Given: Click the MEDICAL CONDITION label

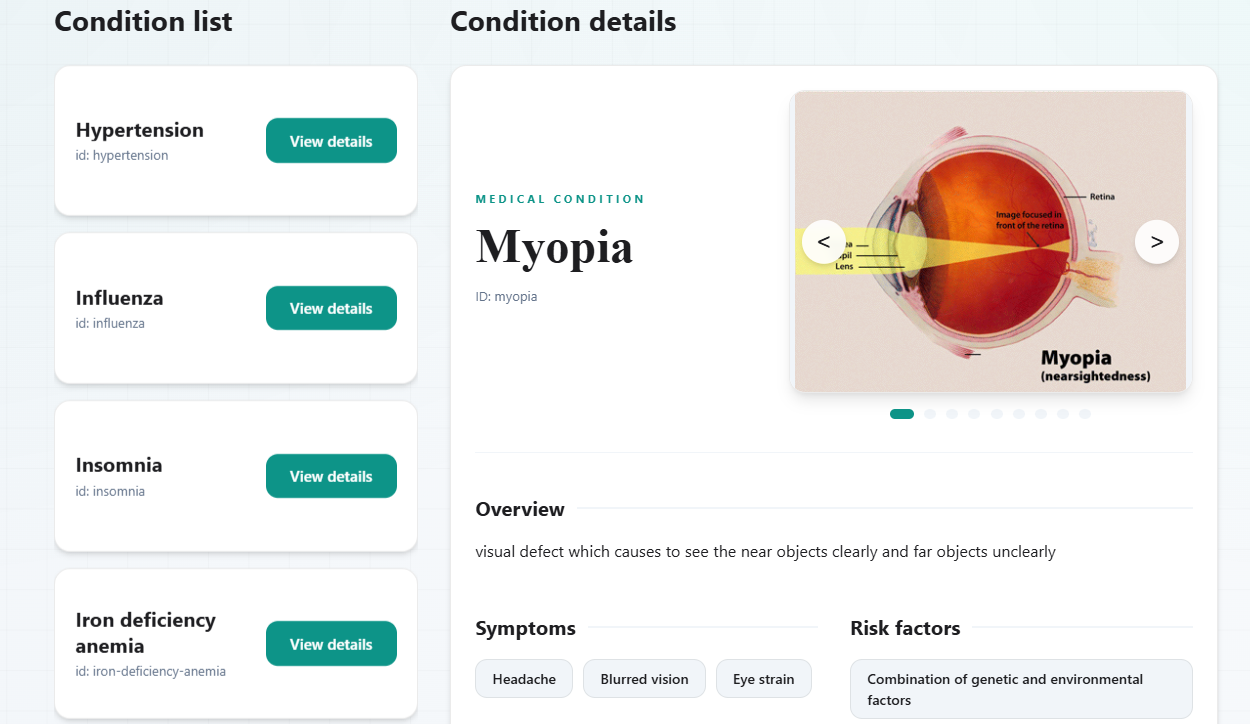Looking at the screenshot, I should (x=560, y=198).
